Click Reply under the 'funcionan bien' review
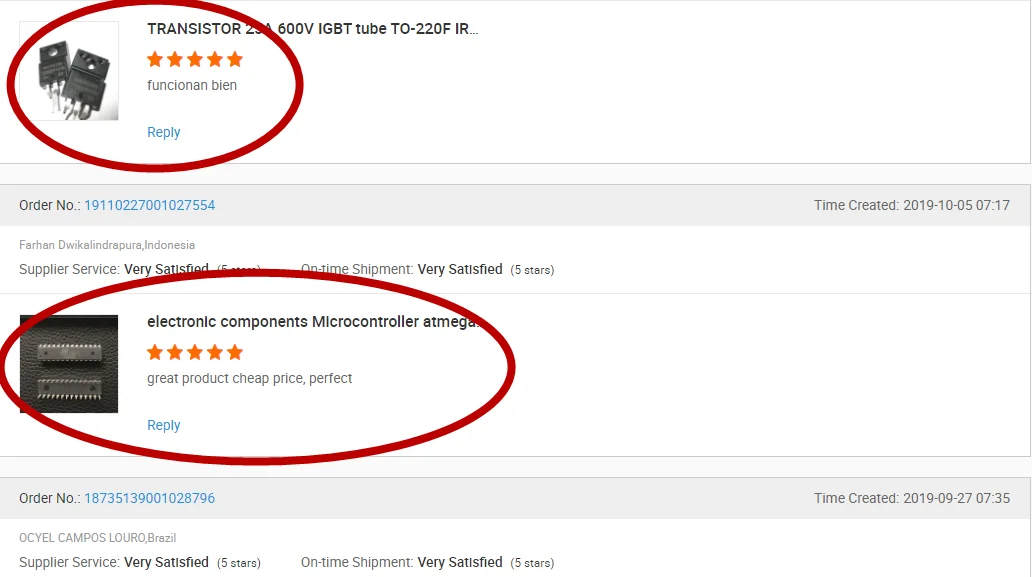 coord(163,132)
